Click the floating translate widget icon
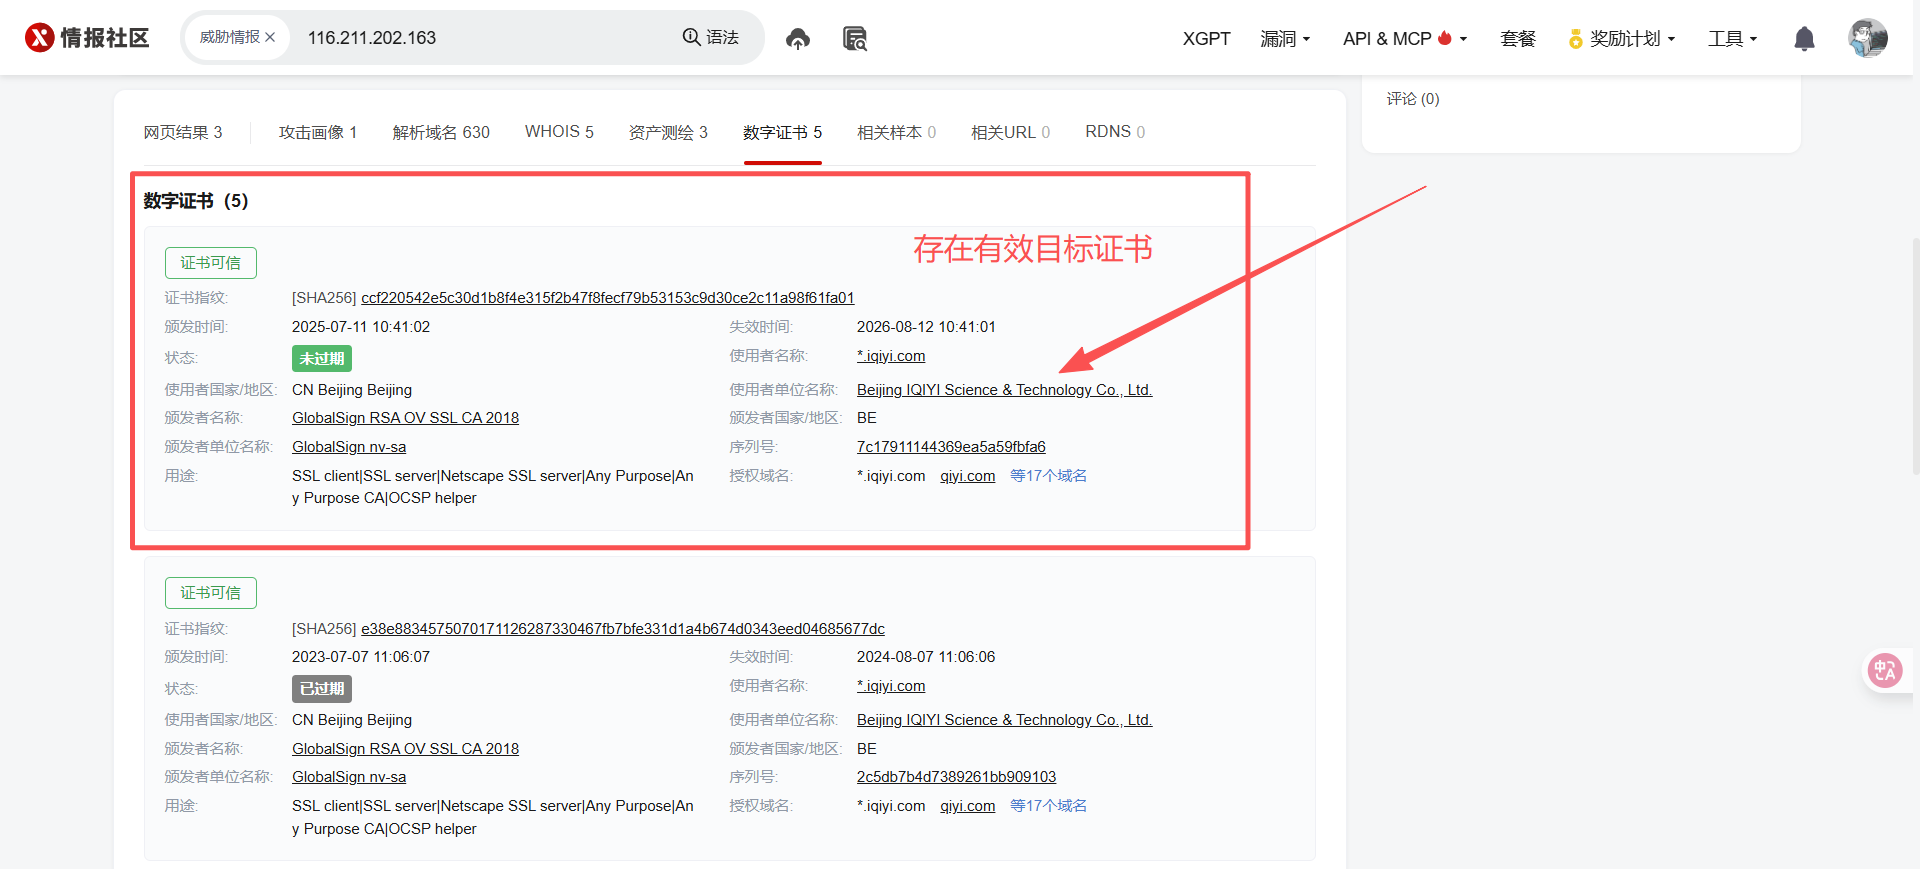The image size is (1920, 869). pyautogui.click(x=1885, y=670)
